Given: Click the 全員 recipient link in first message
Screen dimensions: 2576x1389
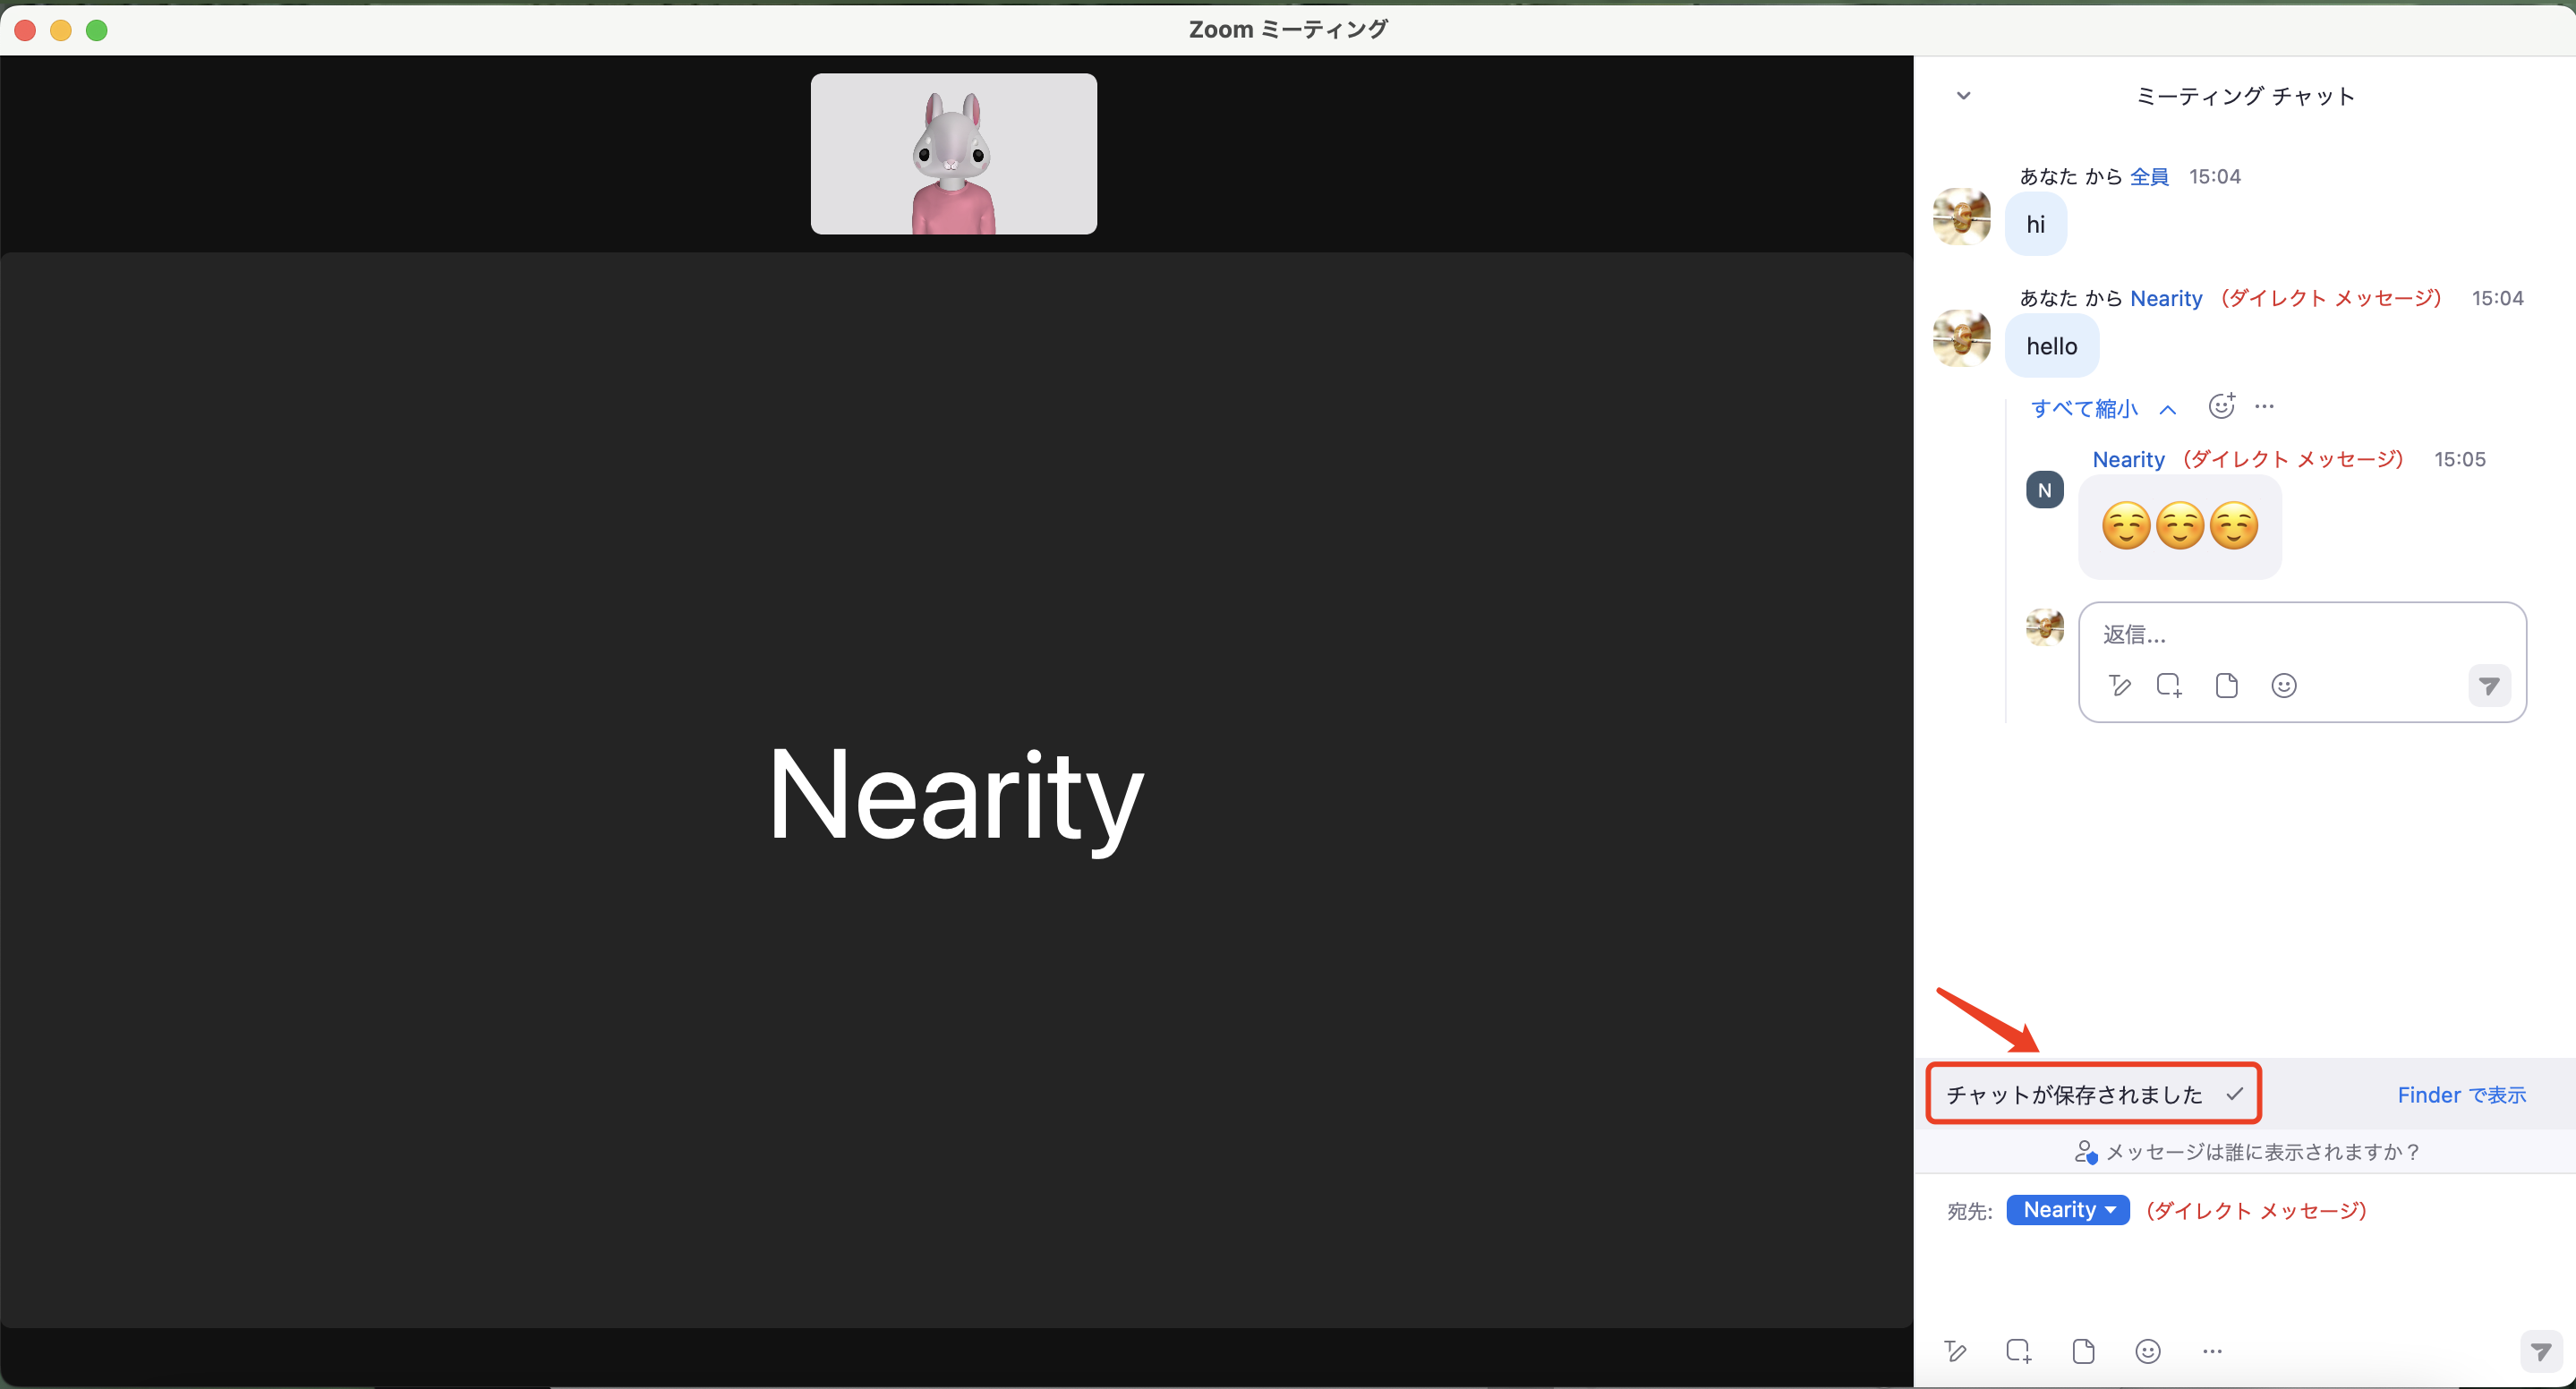Looking at the screenshot, I should (x=2149, y=177).
